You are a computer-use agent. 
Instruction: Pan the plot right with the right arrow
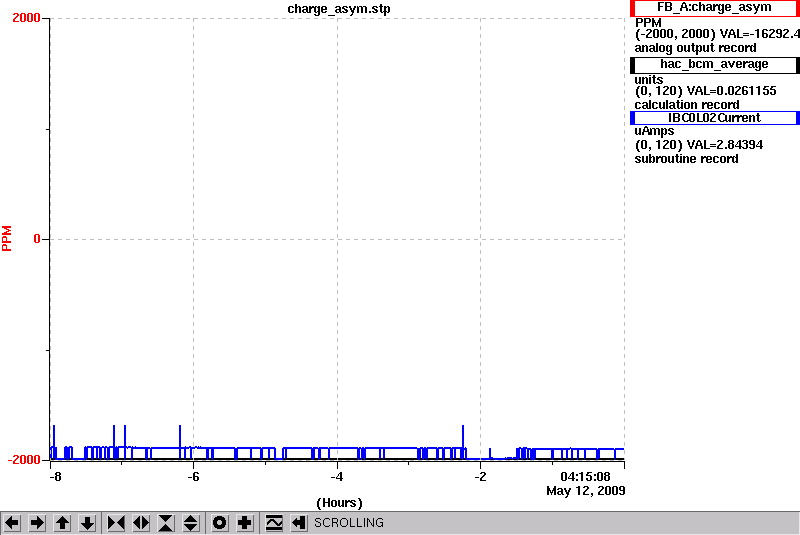click(37, 523)
